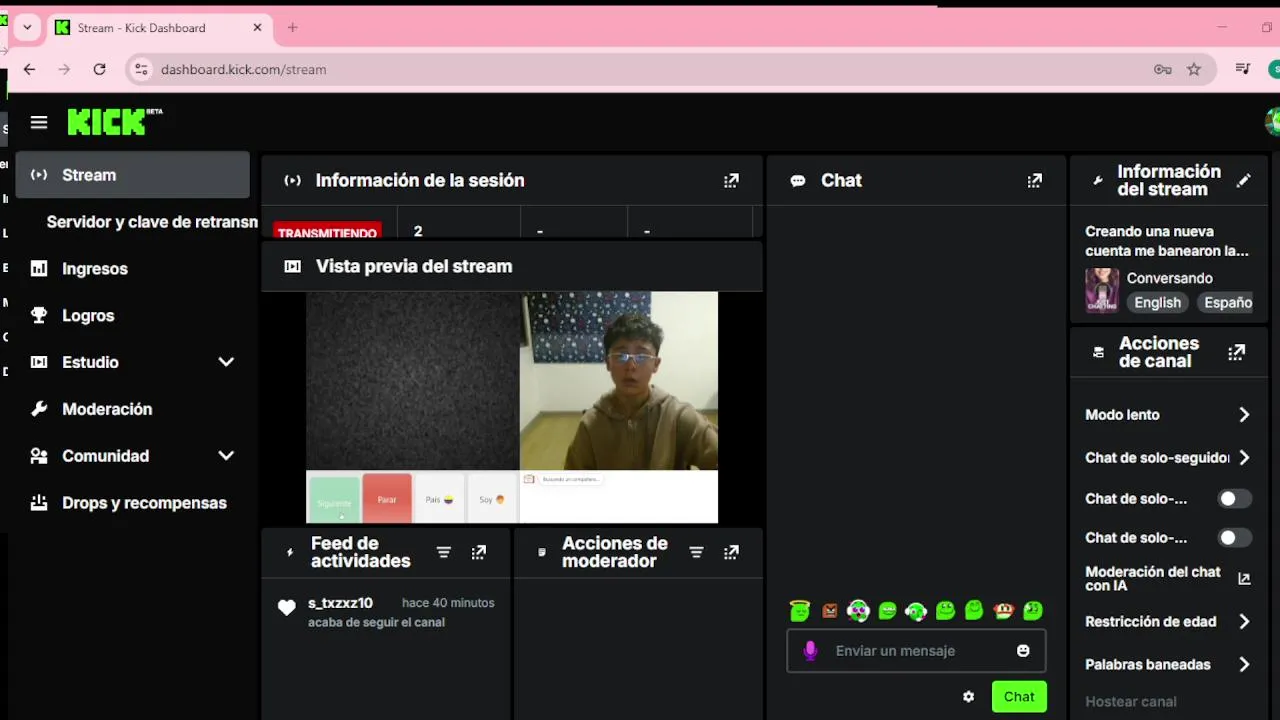The height and width of the screenshot is (720, 1280).
Task: Close the Stream - Kick Dashboard tab
Action: tap(257, 28)
